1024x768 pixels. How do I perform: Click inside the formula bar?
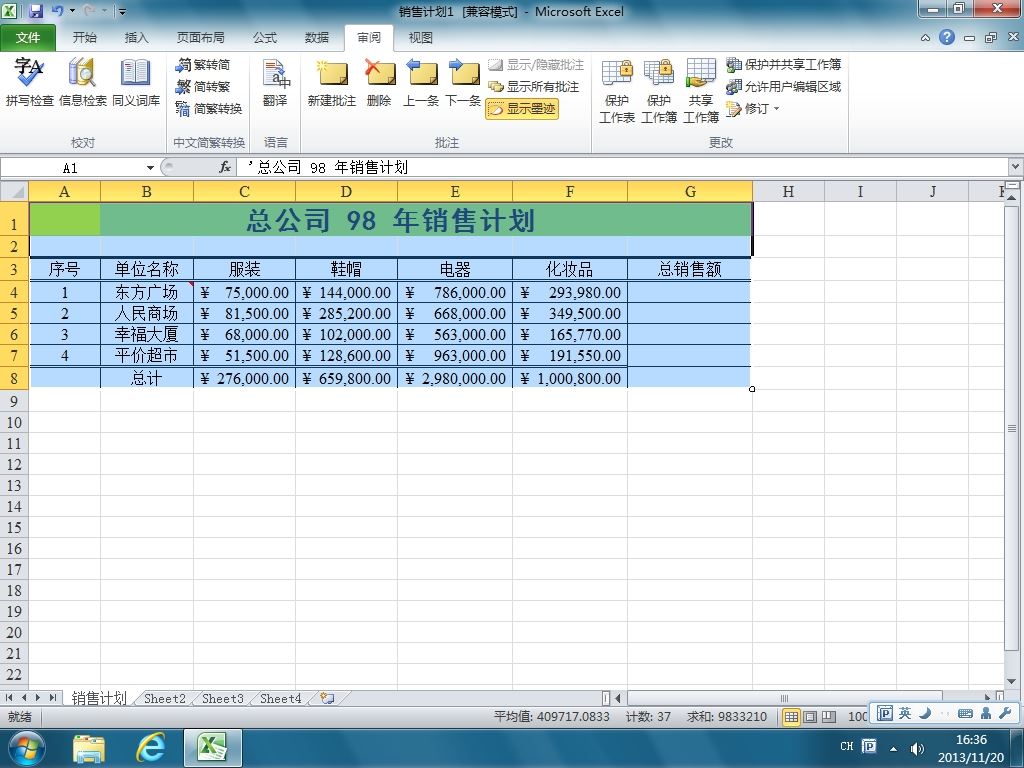tap(624, 168)
